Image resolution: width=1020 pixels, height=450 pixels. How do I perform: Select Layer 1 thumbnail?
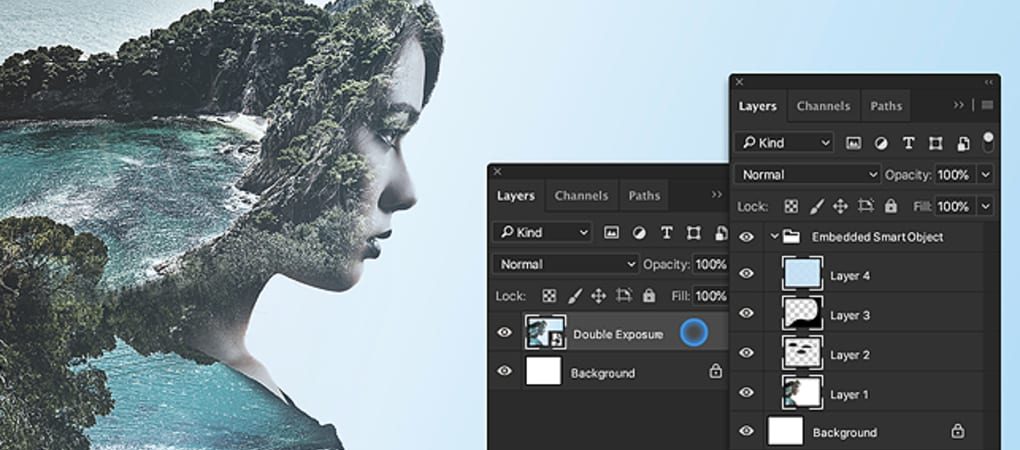(802, 392)
